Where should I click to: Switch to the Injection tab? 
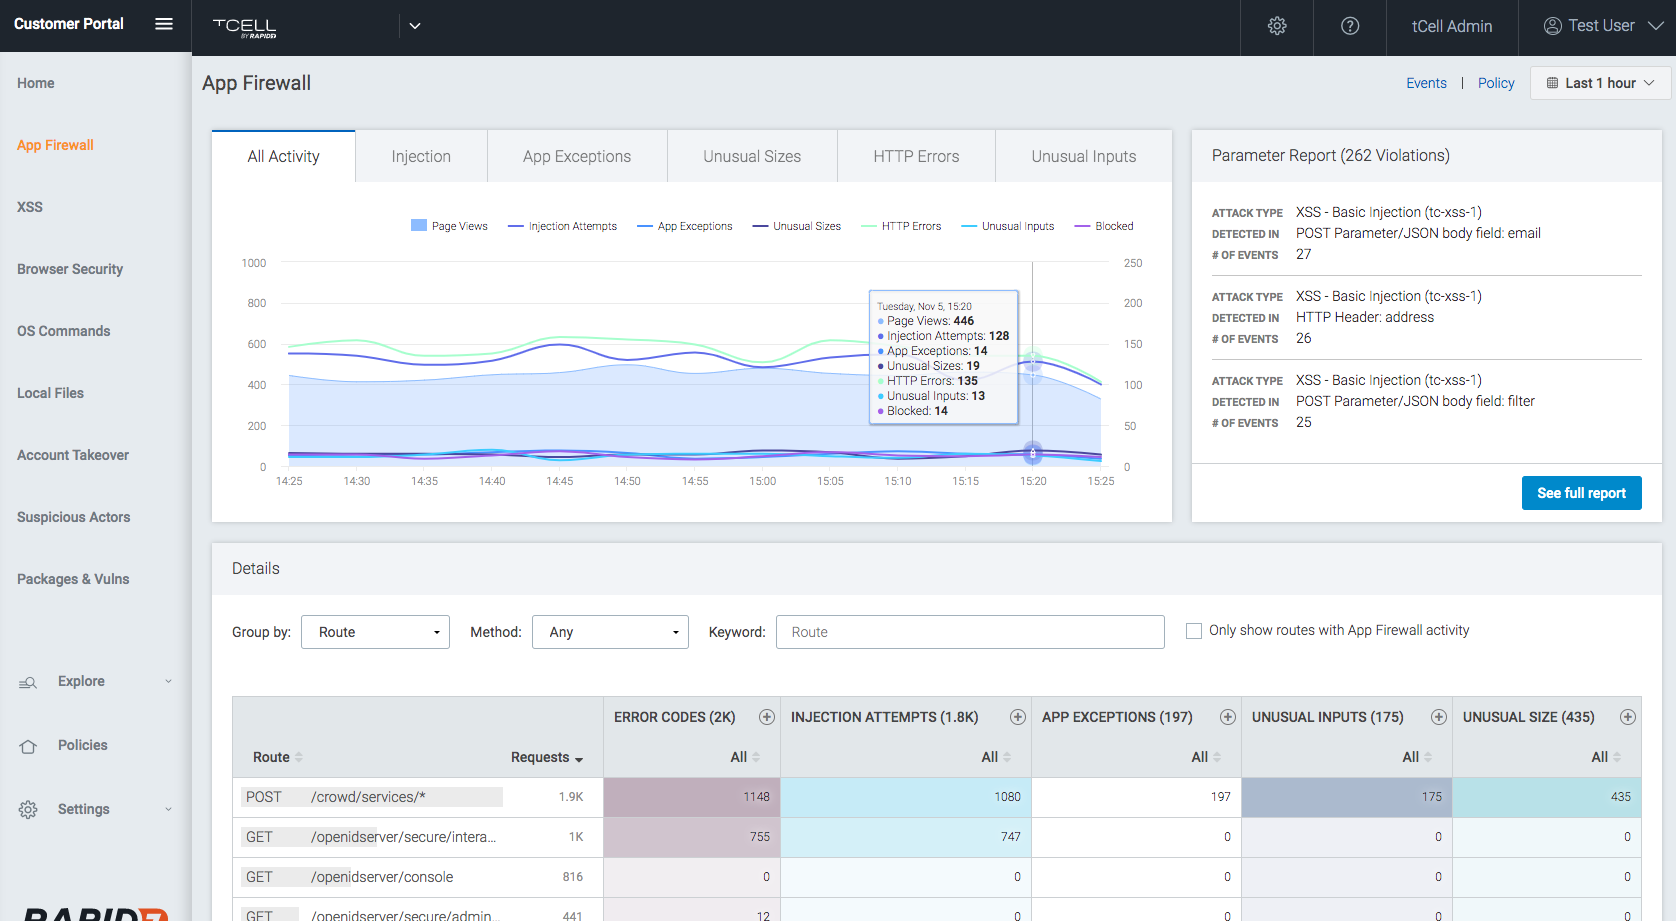click(x=421, y=156)
